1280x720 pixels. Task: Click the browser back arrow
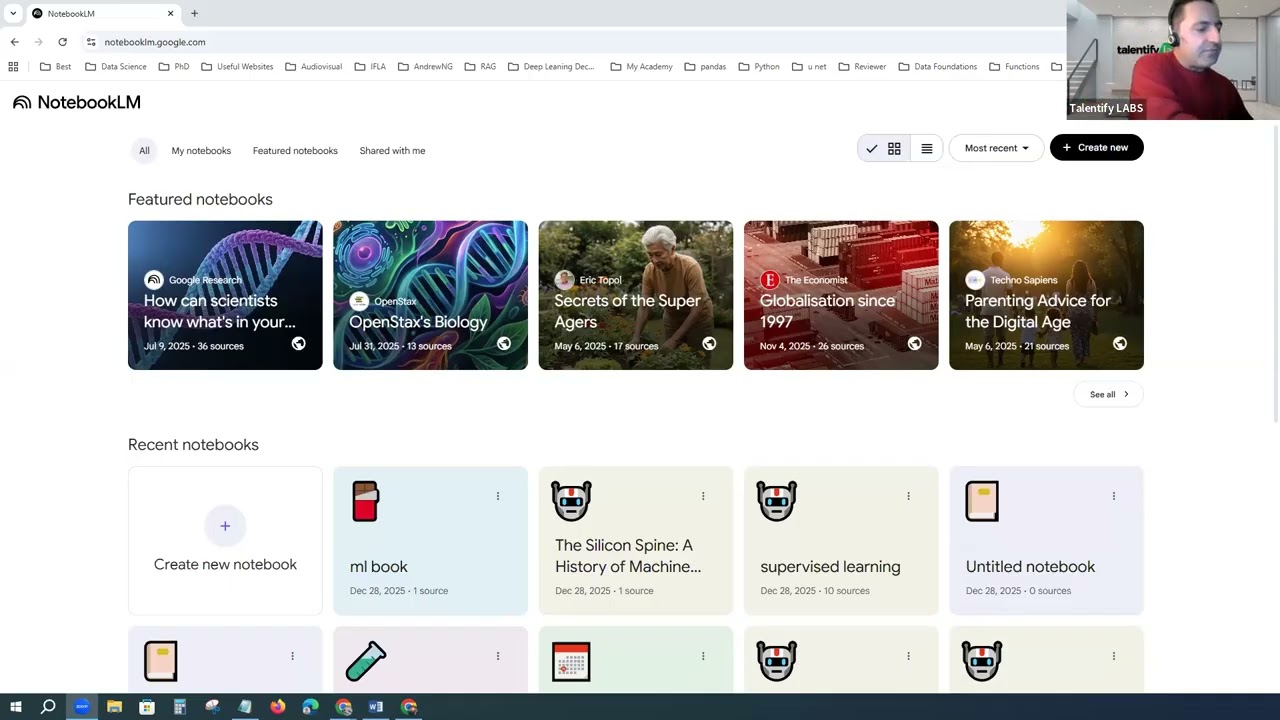tap(14, 42)
